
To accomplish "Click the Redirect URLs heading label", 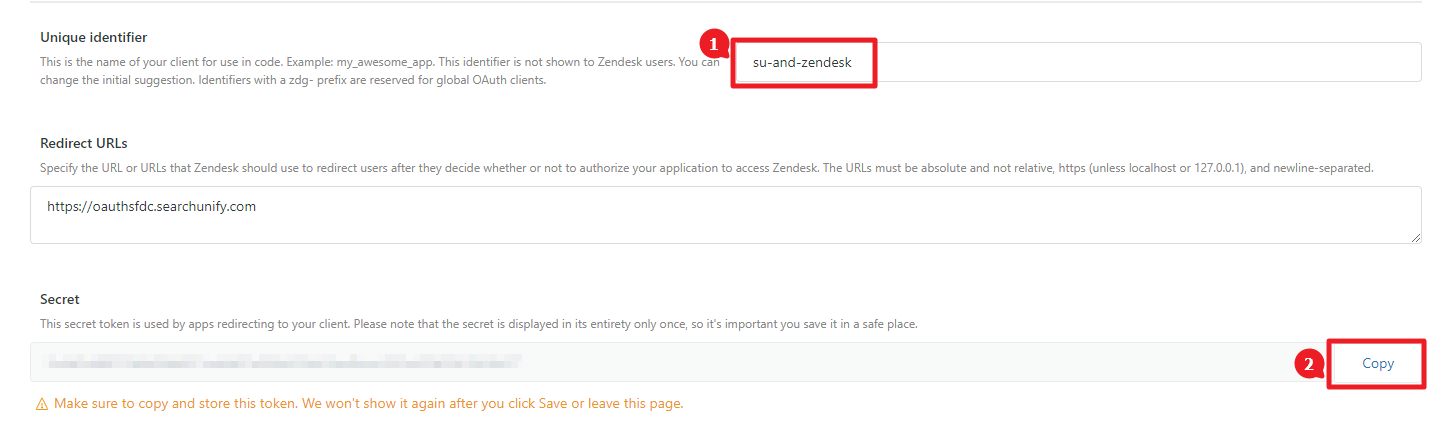I will point(84,143).
